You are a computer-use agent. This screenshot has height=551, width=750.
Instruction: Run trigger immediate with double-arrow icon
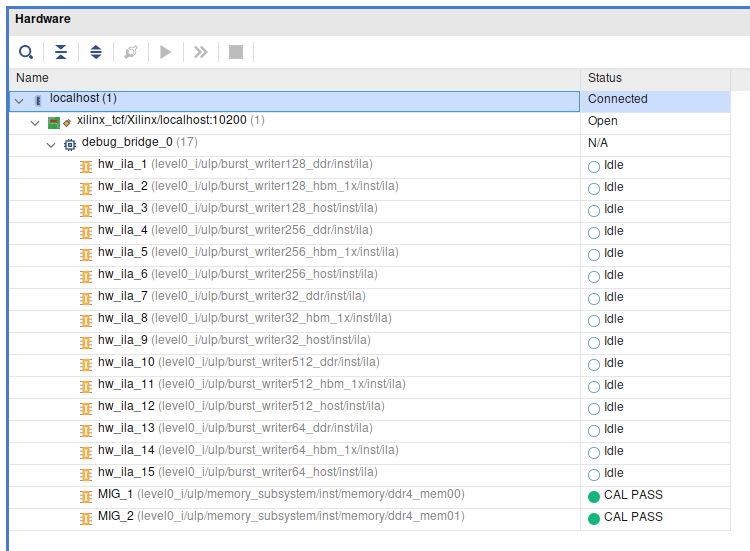(x=200, y=52)
